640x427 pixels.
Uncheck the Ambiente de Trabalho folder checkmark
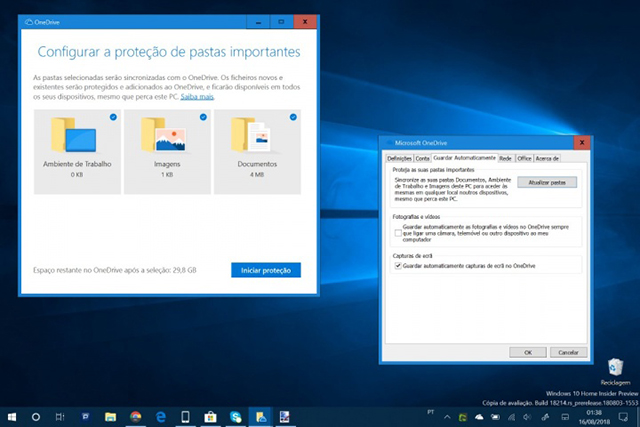point(113,117)
